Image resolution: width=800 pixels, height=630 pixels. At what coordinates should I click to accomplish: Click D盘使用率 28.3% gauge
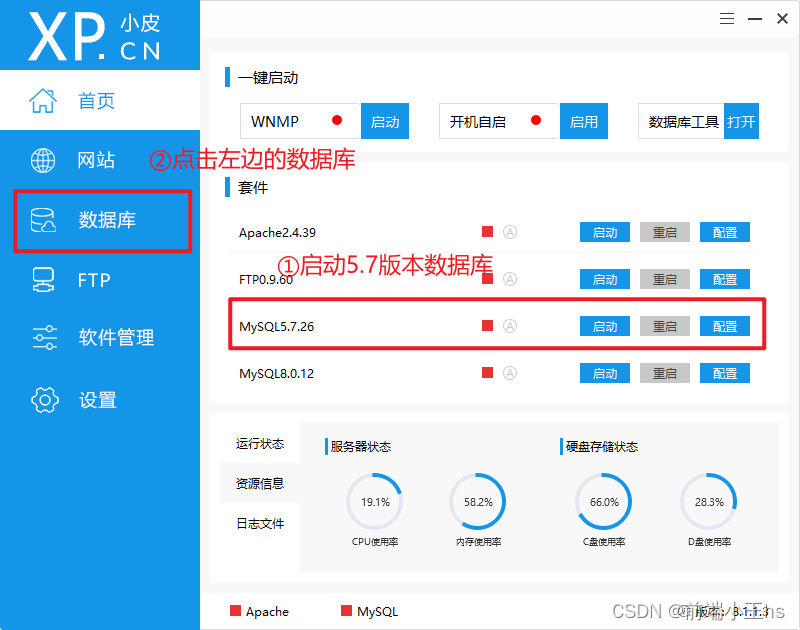709,502
